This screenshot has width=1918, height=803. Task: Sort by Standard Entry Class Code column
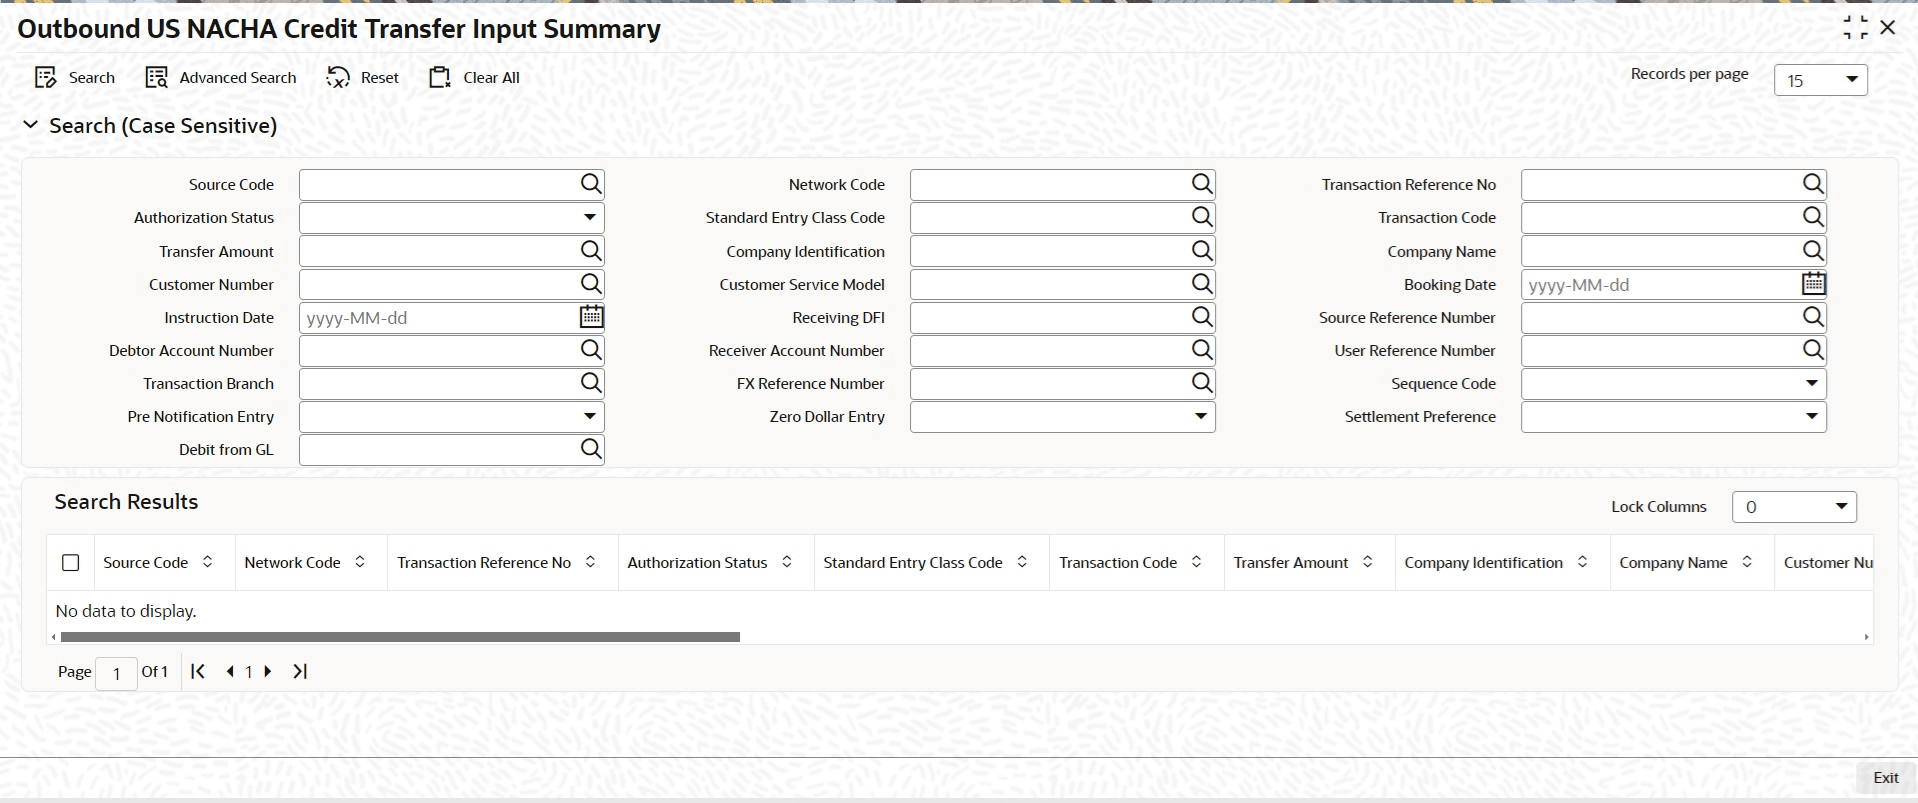(1022, 562)
